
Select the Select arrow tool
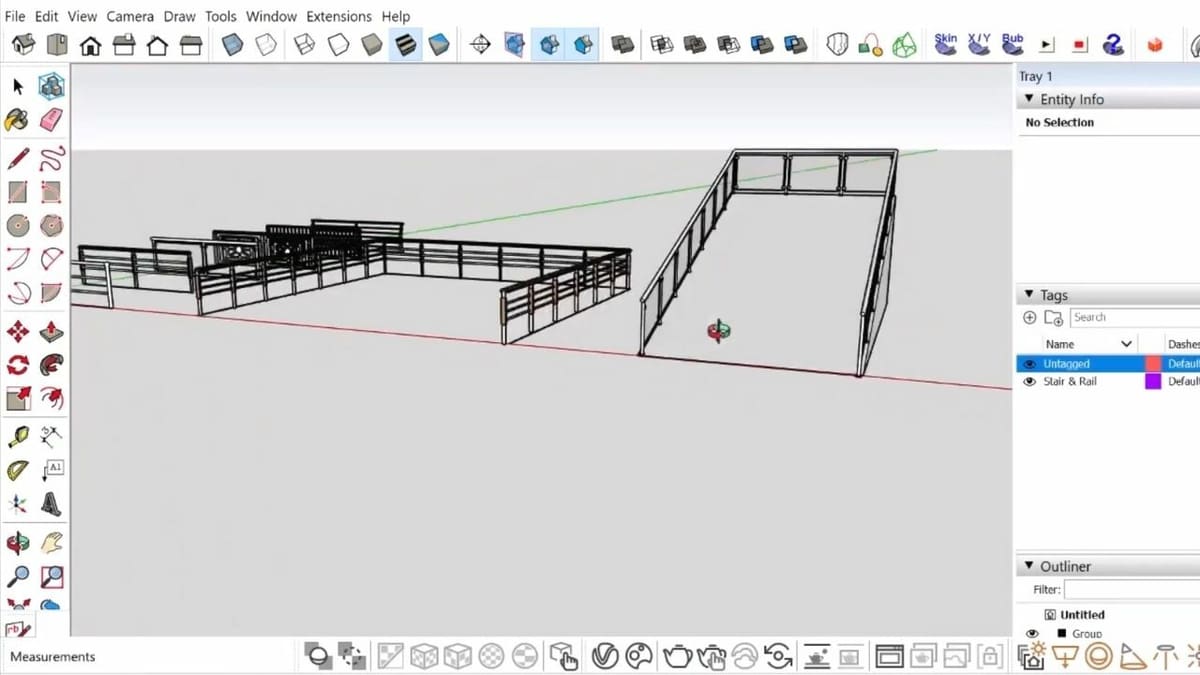[x=18, y=87]
